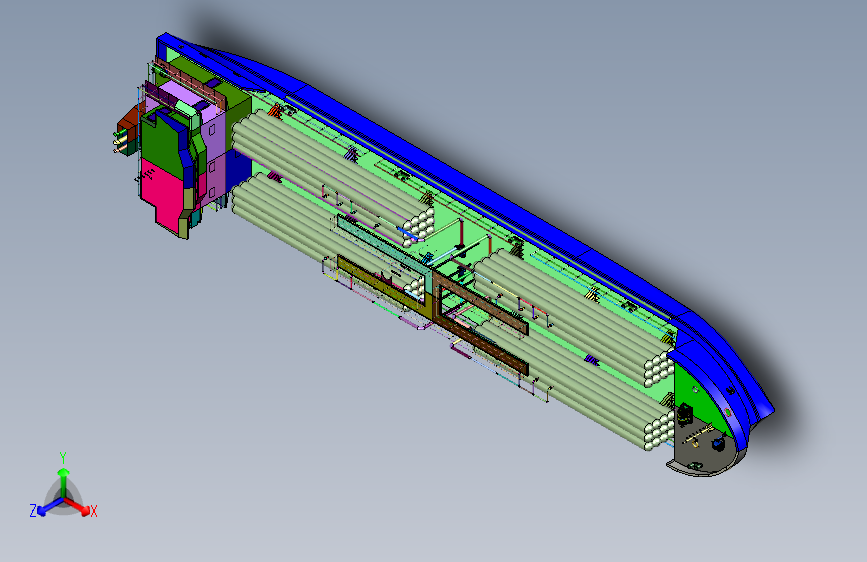867x562 pixels.
Task: Click the blue Z axis of the orientation triad
Action: [48, 506]
